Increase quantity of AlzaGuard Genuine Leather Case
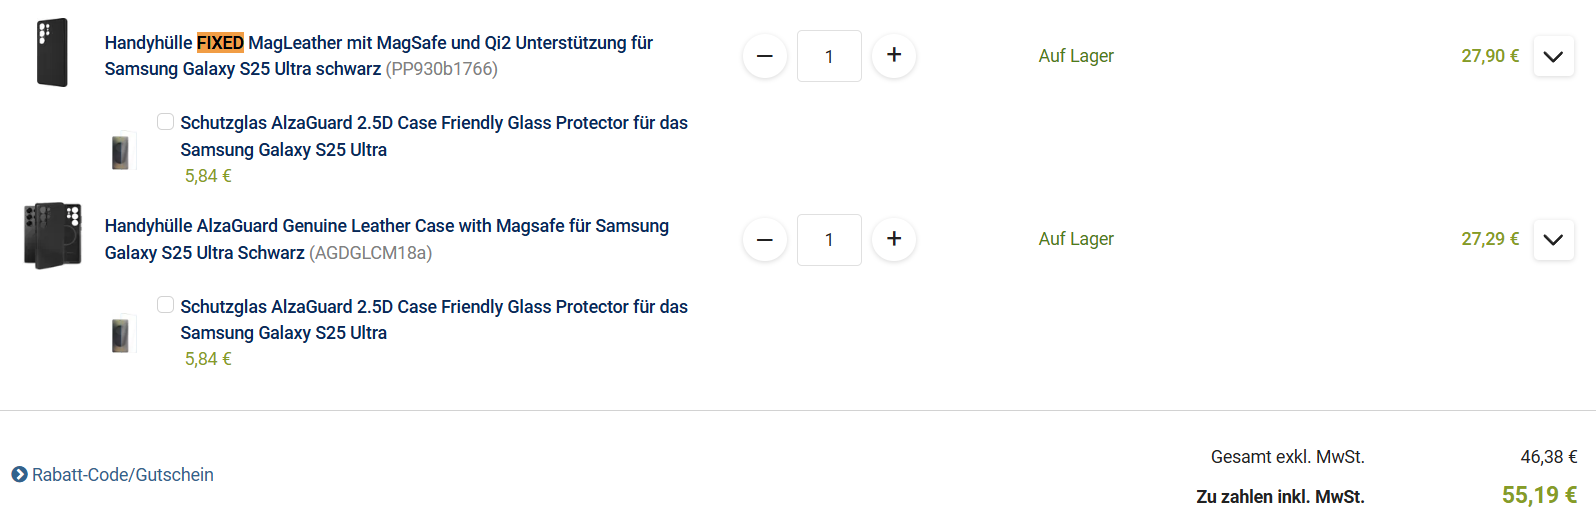The image size is (1596, 521). (x=894, y=240)
